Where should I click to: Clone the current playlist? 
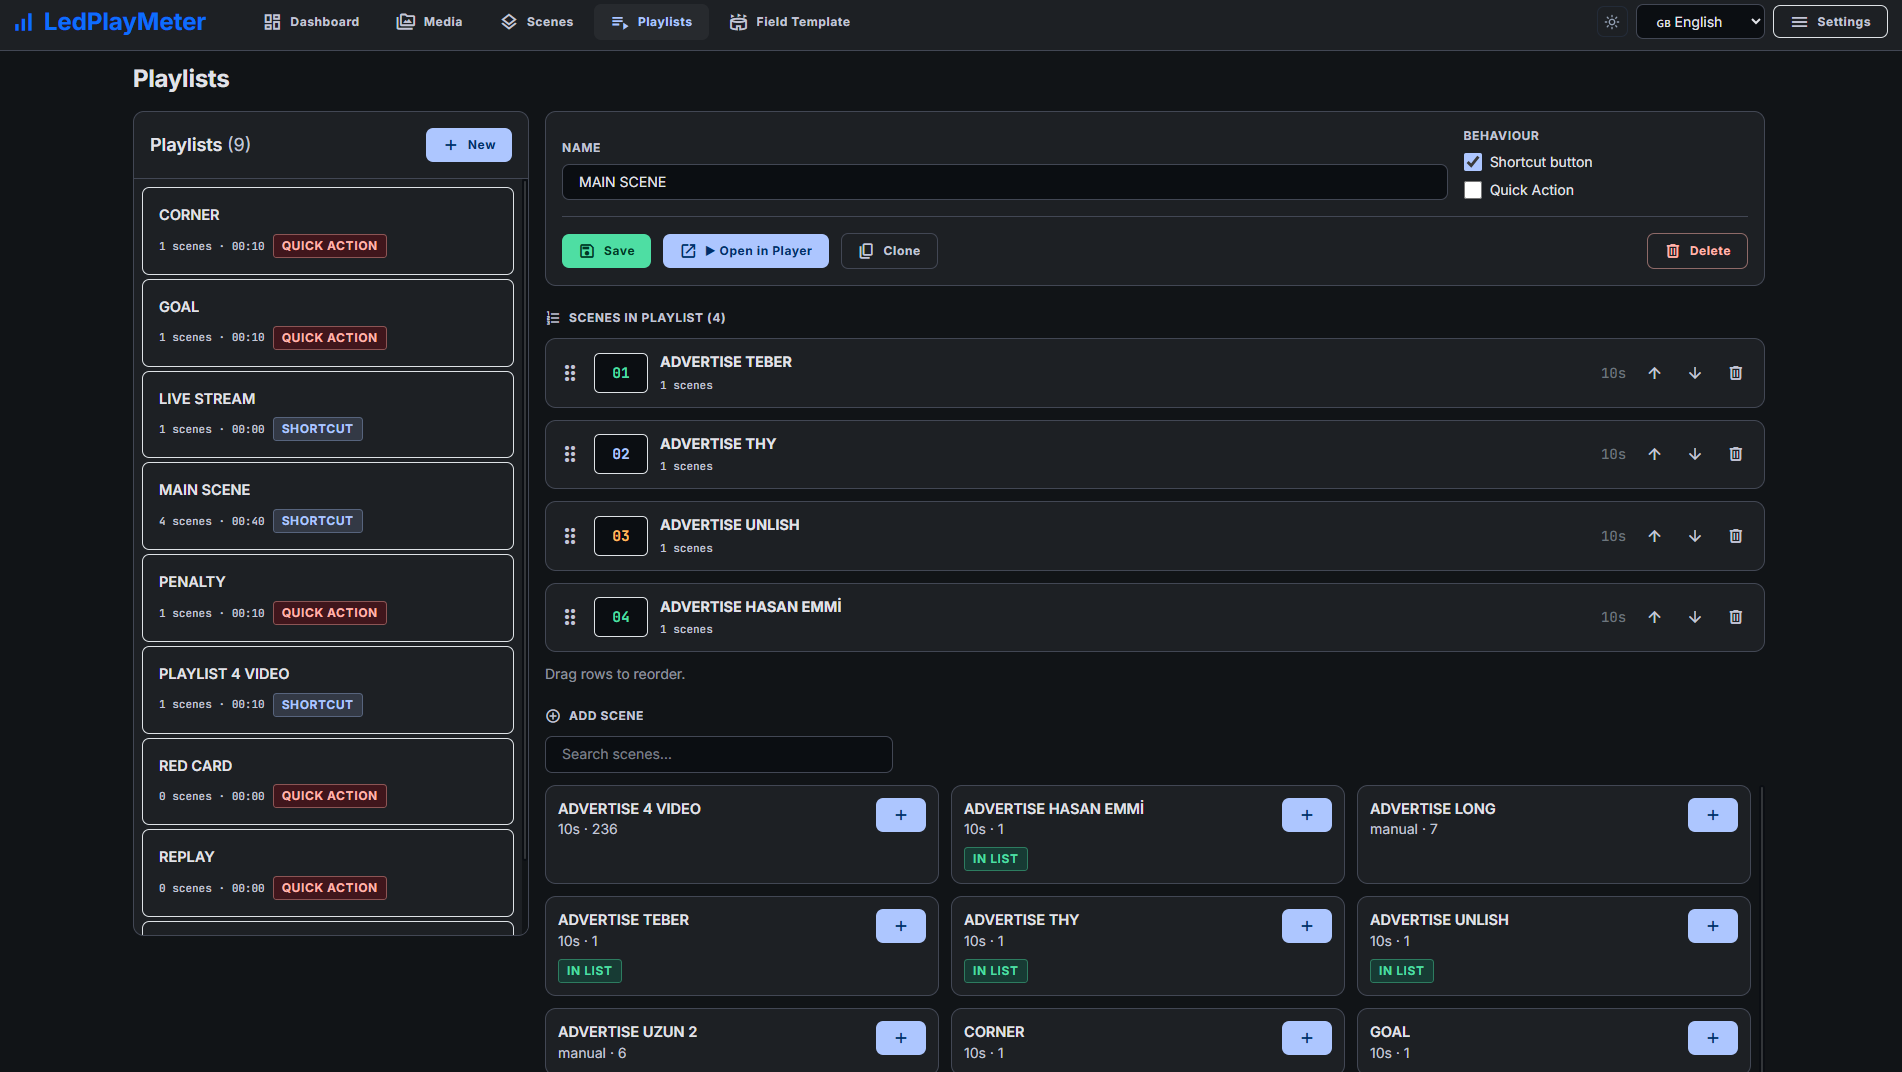(x=889, y=251)
